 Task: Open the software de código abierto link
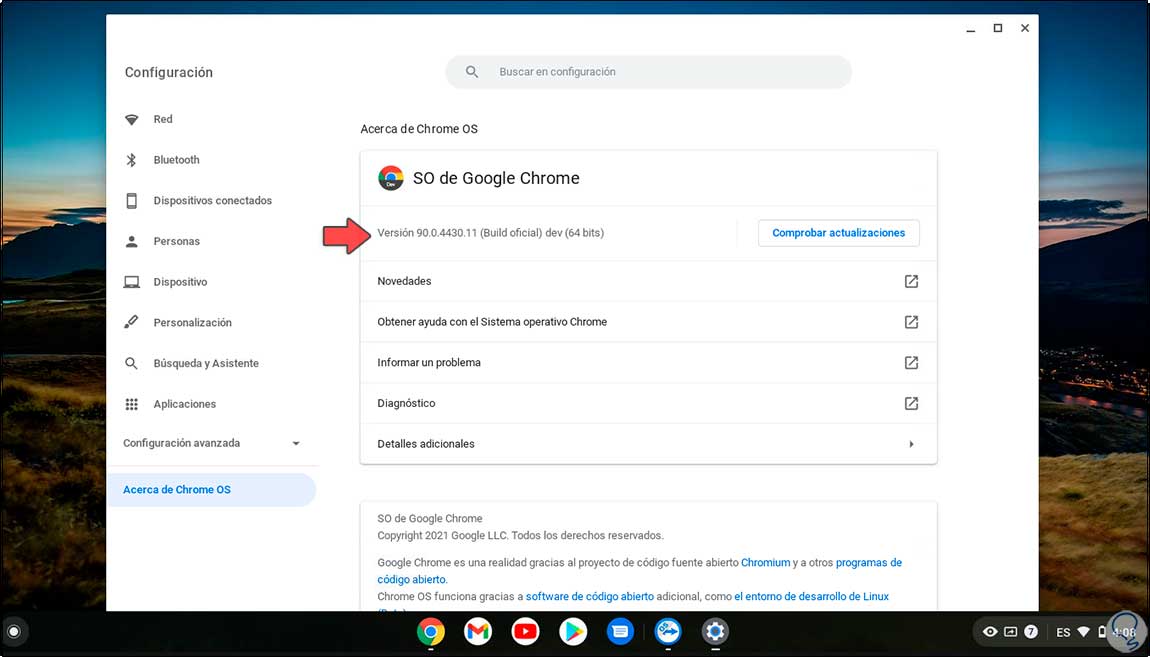590,597
